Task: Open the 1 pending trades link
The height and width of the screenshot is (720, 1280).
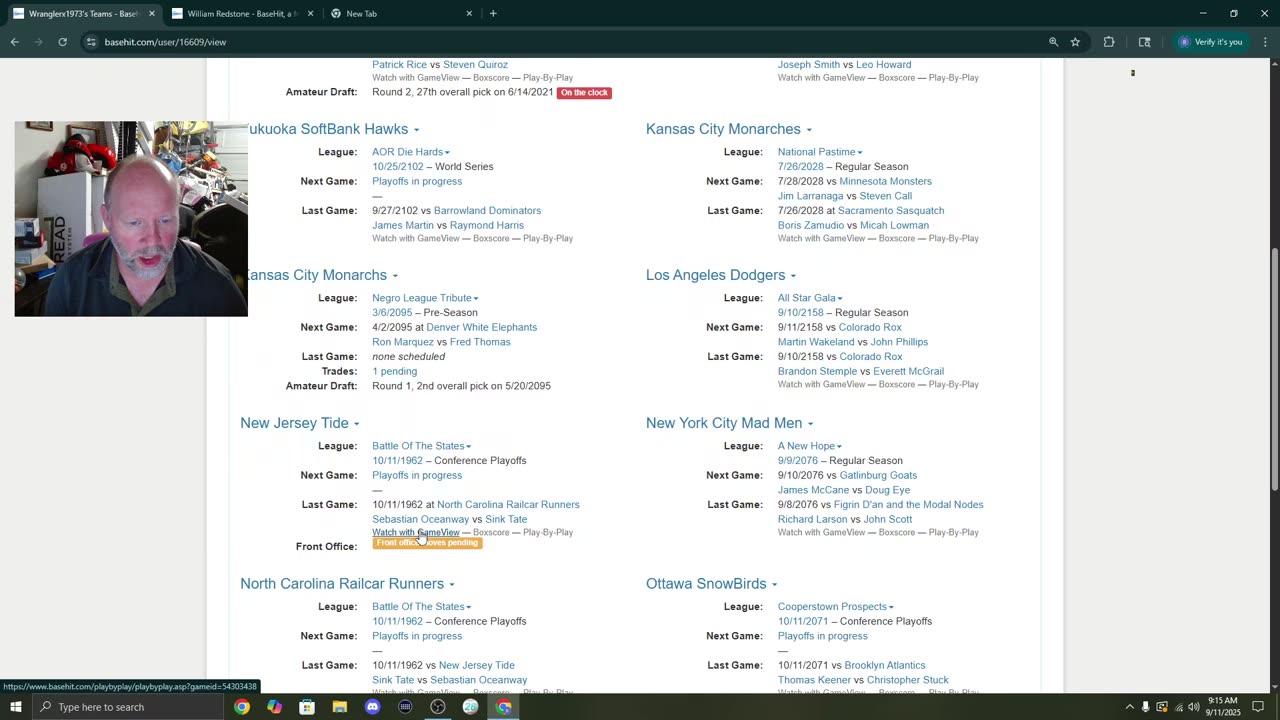Action: point(394,371)
